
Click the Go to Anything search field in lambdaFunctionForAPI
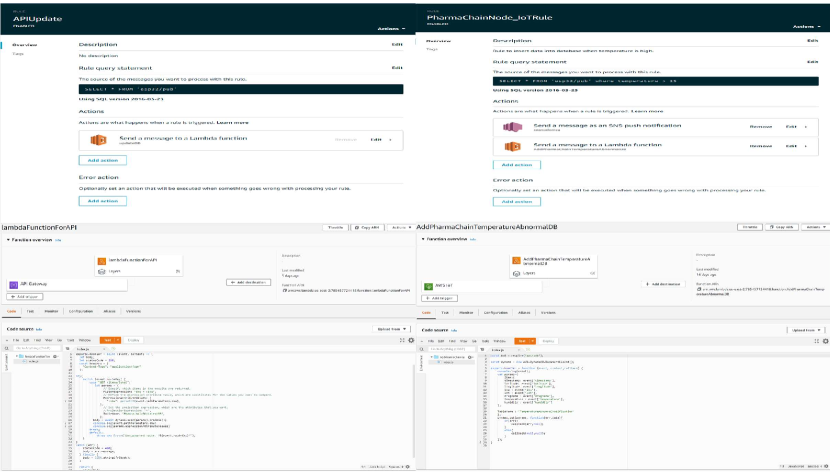pos(36,349)
